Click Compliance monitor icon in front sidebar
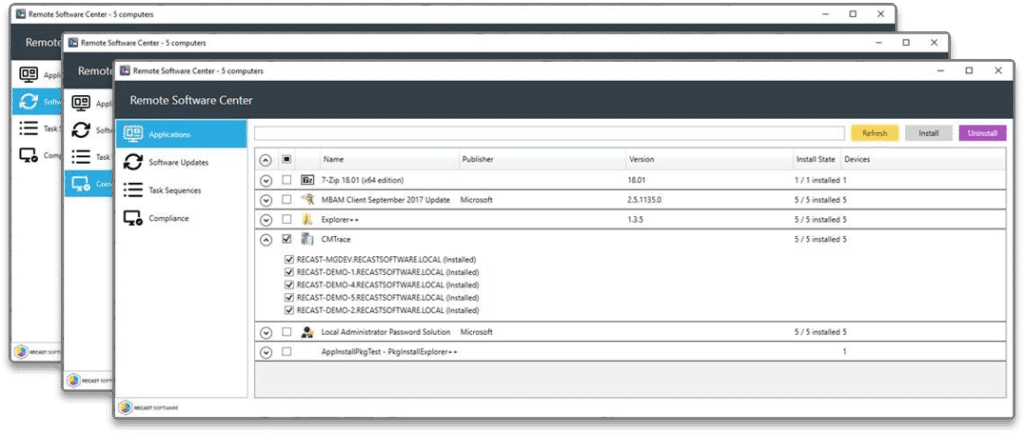The width and height of the screenshot is (1024, 434). [x=133, y=218]
